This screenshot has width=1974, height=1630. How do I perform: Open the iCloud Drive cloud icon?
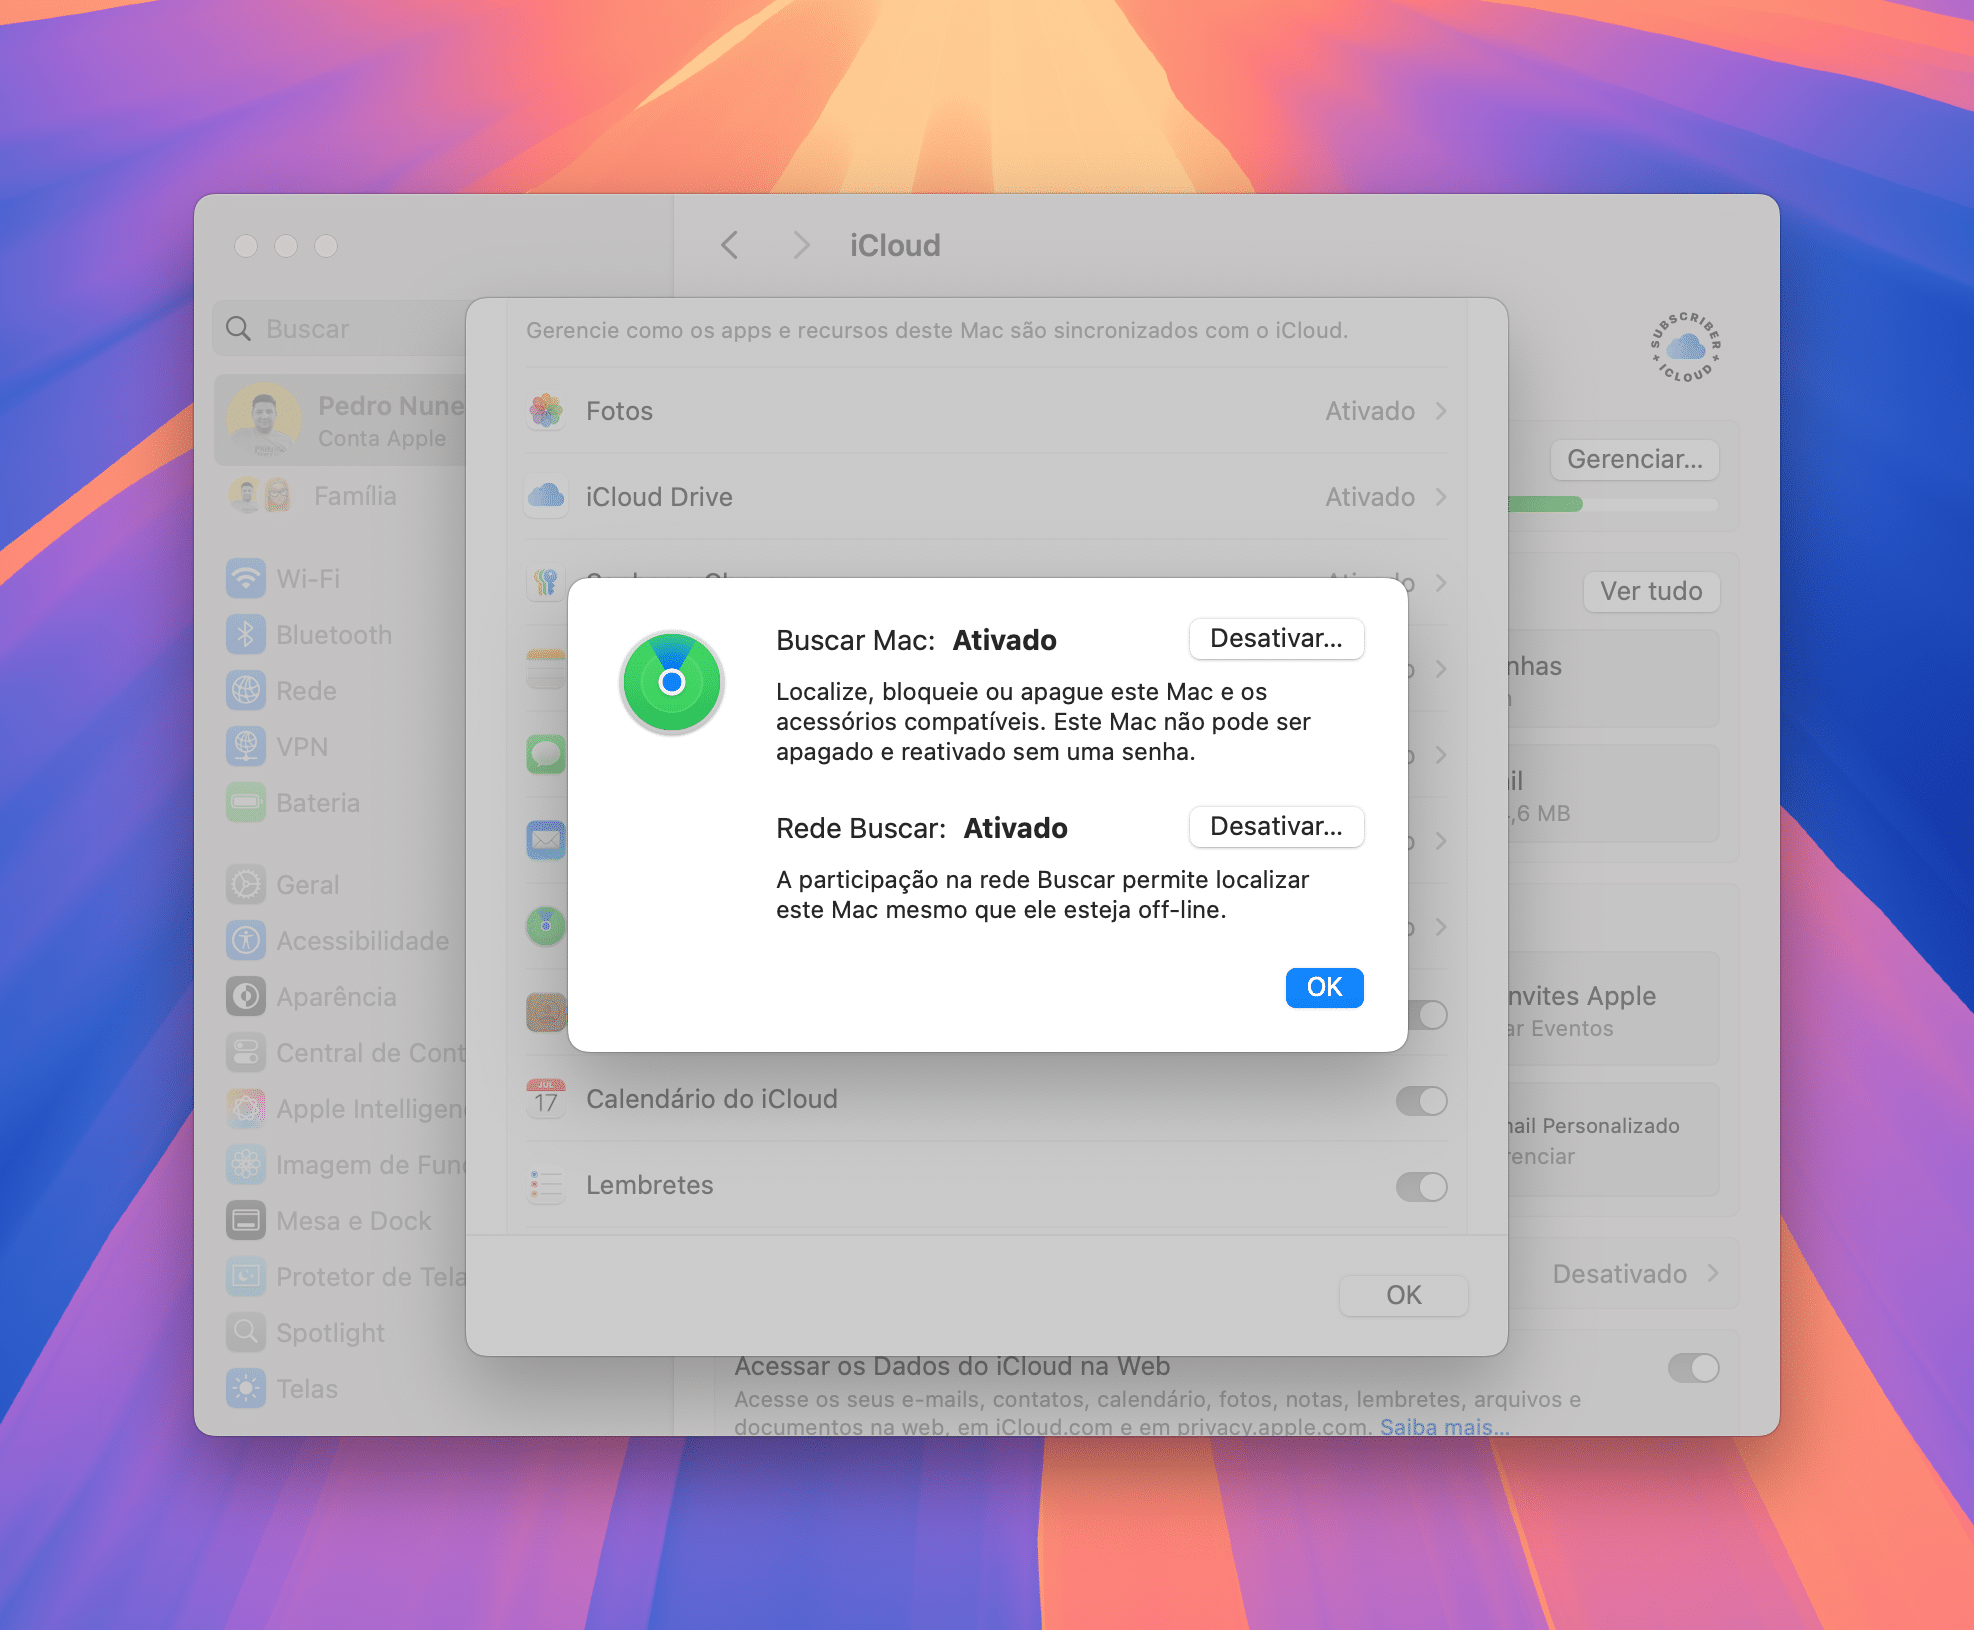point(546,497)
